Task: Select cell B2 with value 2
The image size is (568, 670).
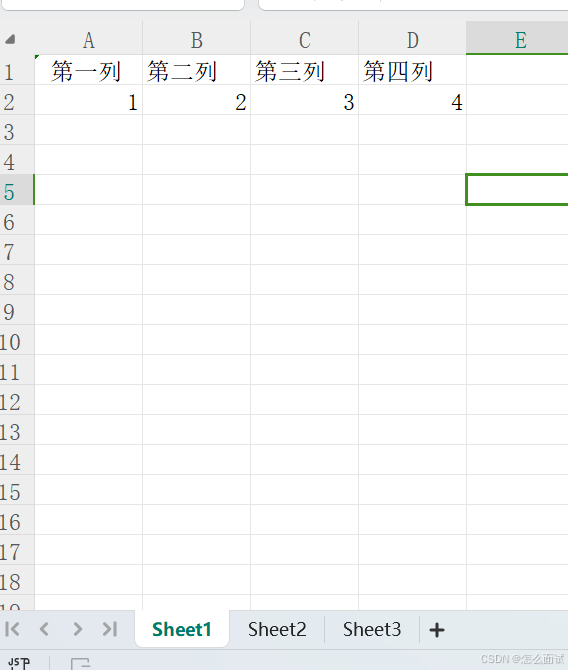Action: click(x=197, y=100)
